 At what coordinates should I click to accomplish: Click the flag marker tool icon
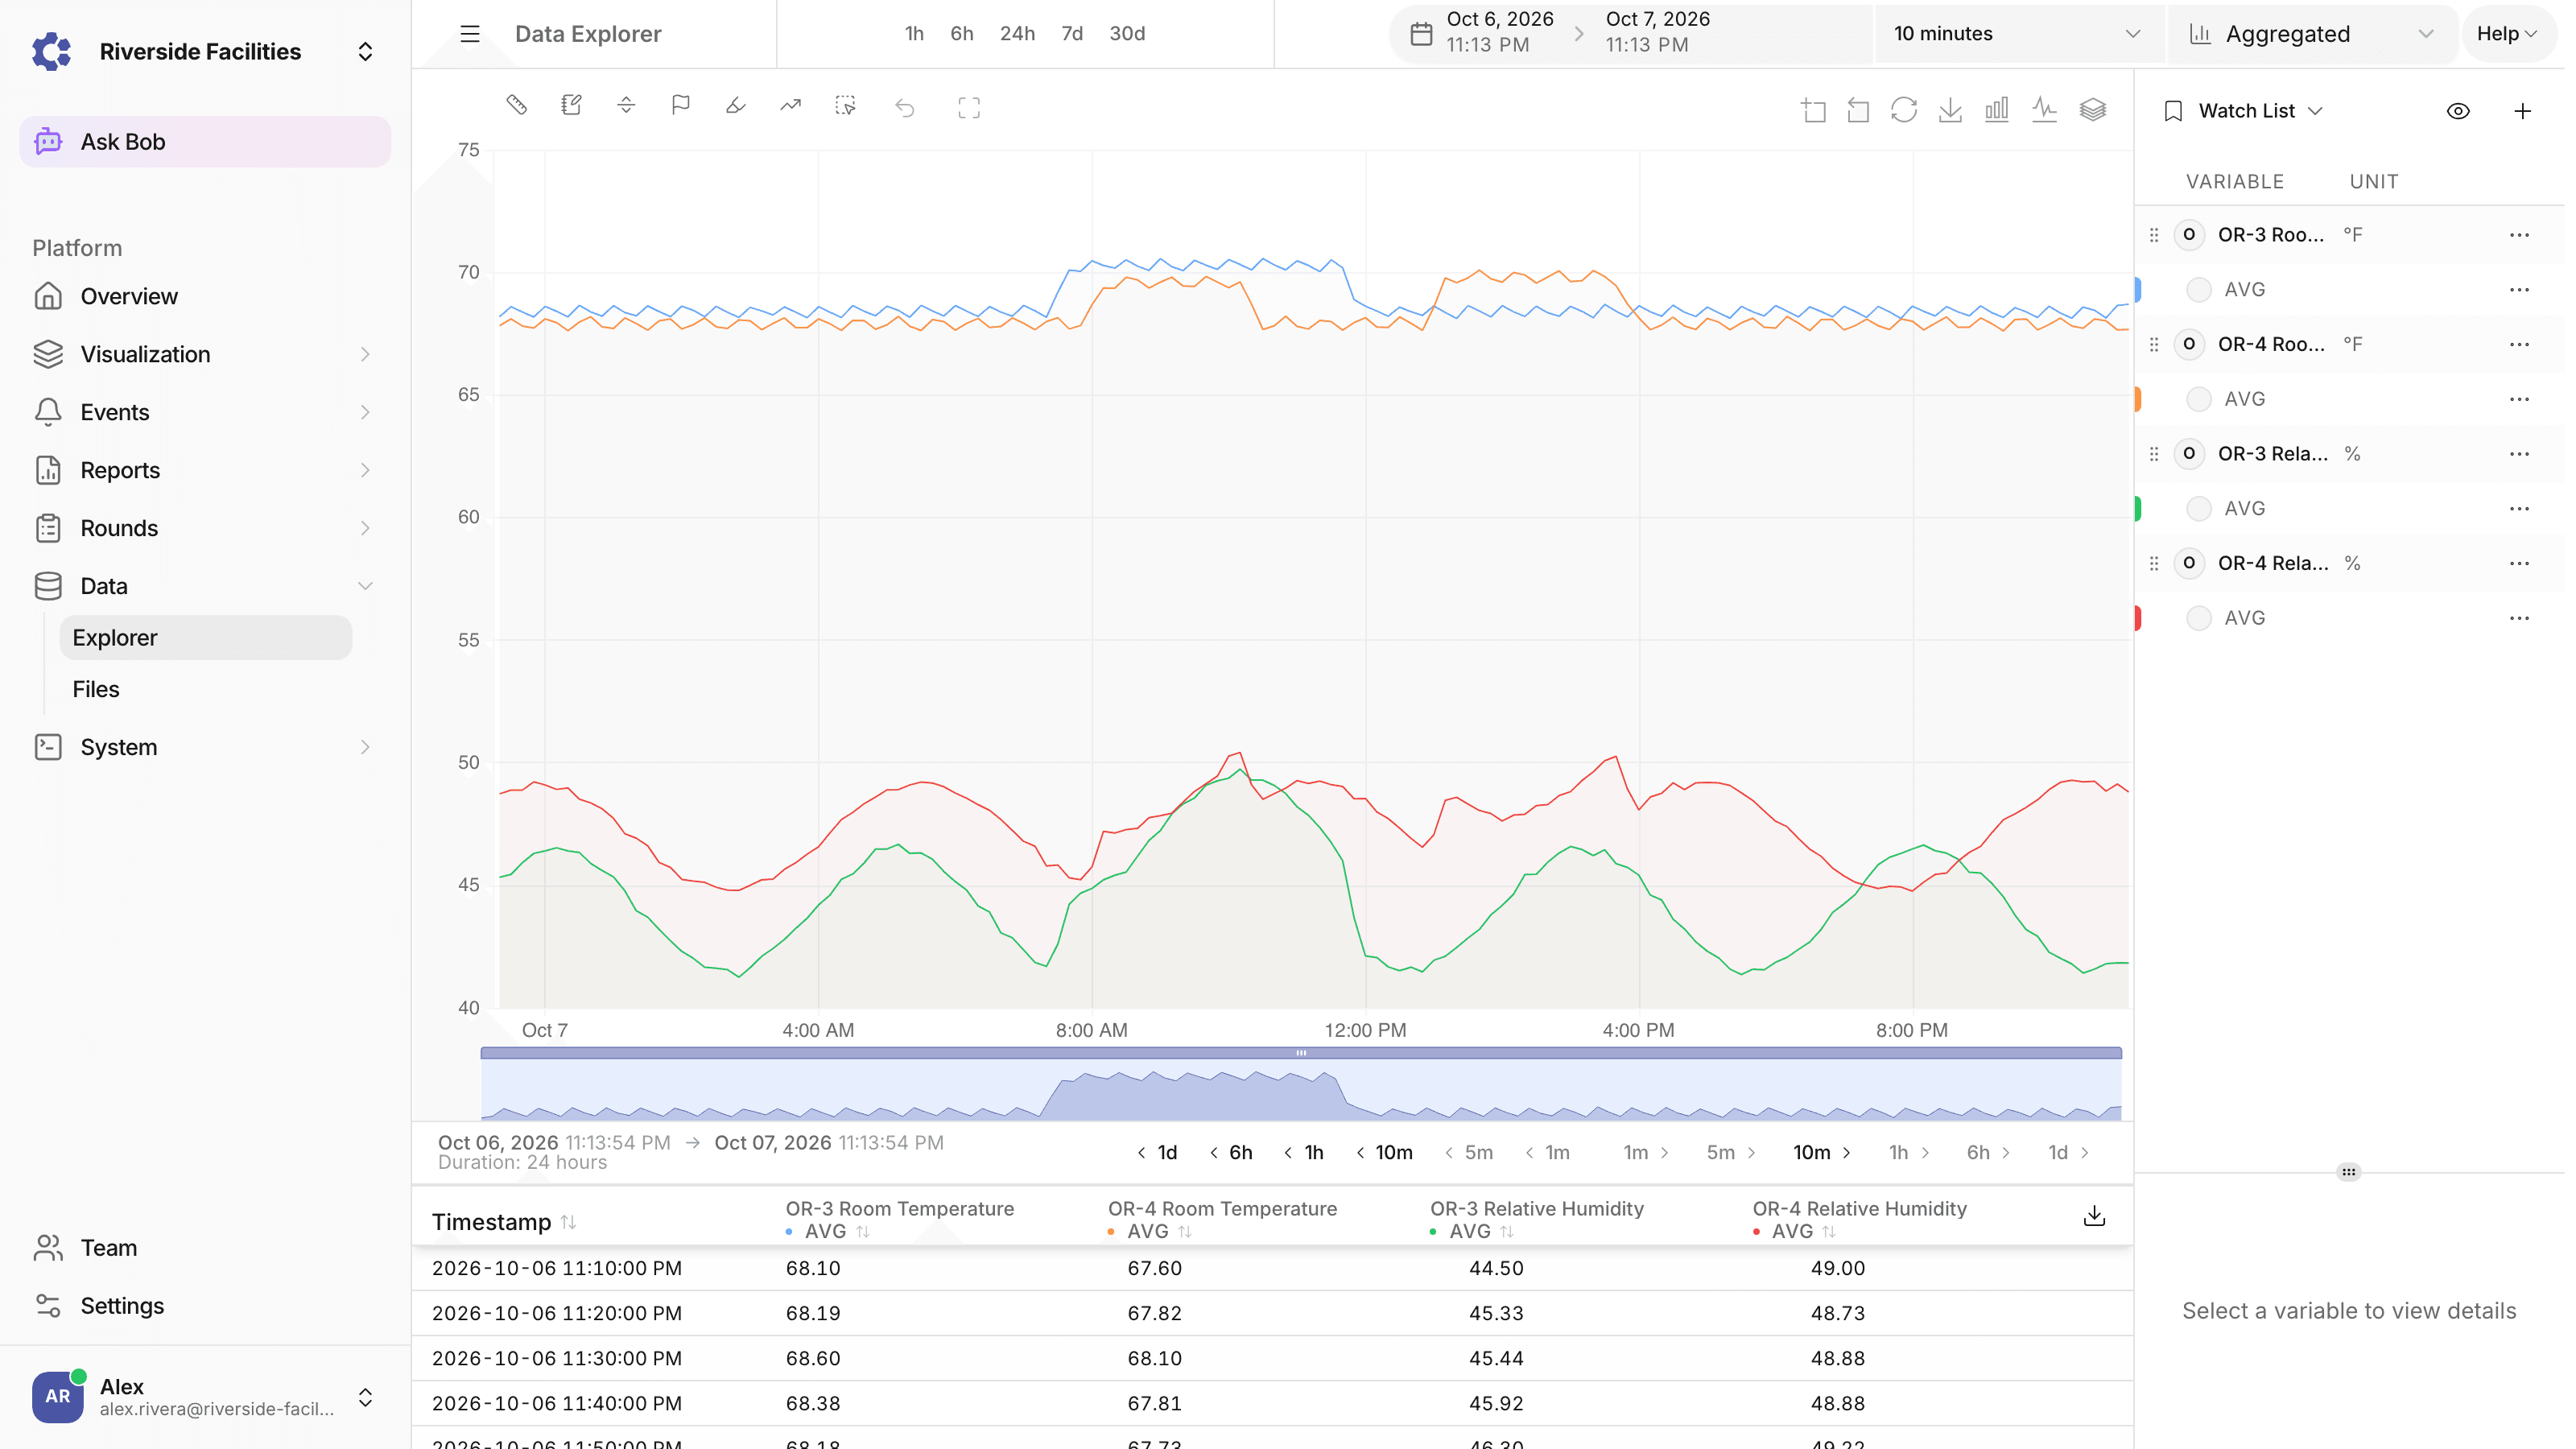(681, 105)
